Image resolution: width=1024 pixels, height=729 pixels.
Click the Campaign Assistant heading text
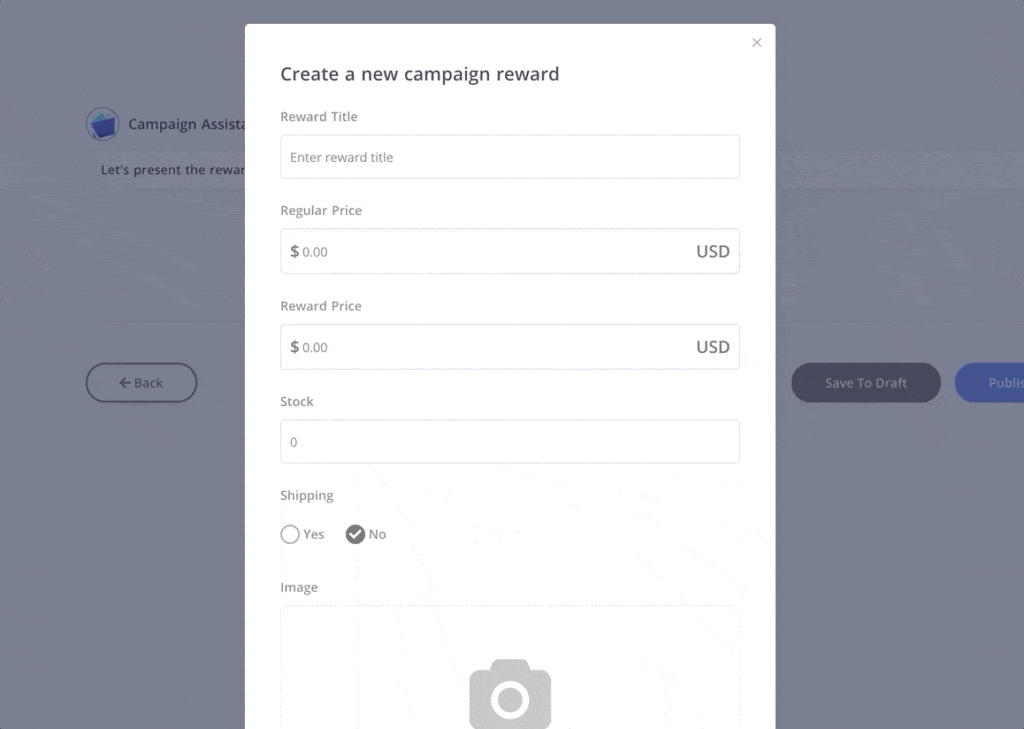[x=187, y=124]
